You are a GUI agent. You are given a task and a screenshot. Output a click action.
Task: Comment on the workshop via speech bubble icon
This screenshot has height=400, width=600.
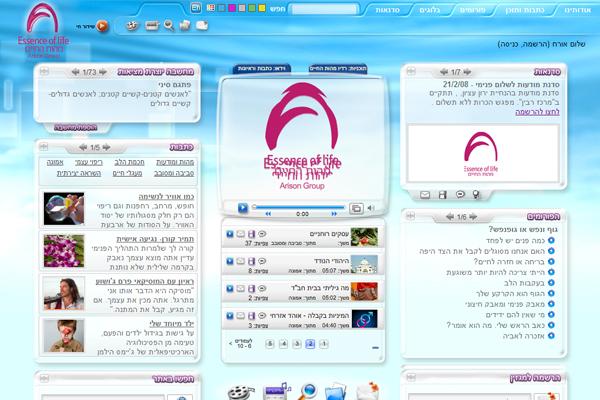pyautogui.click(x=460, y=194)
